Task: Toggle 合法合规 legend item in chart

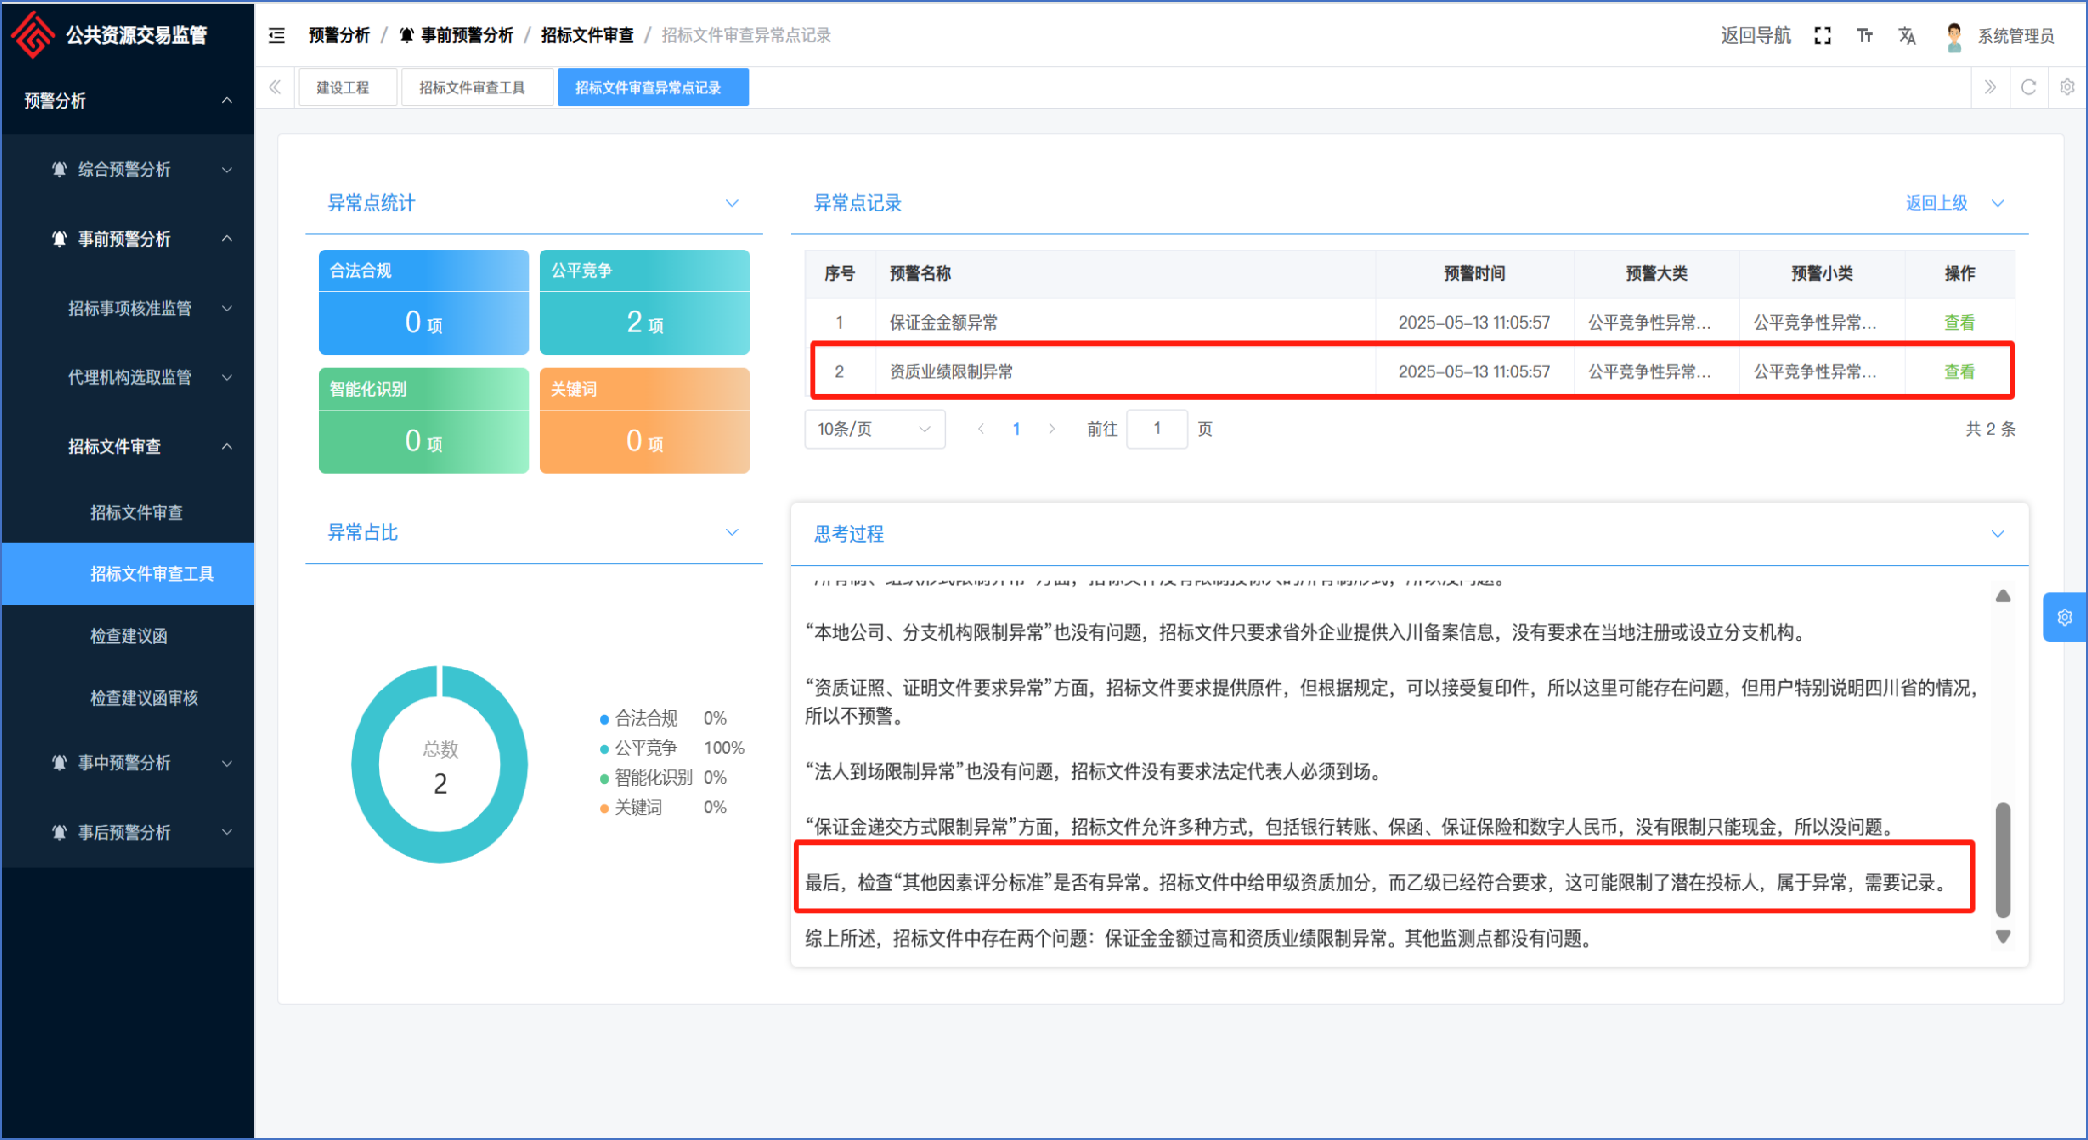Action: coord(645,718)
